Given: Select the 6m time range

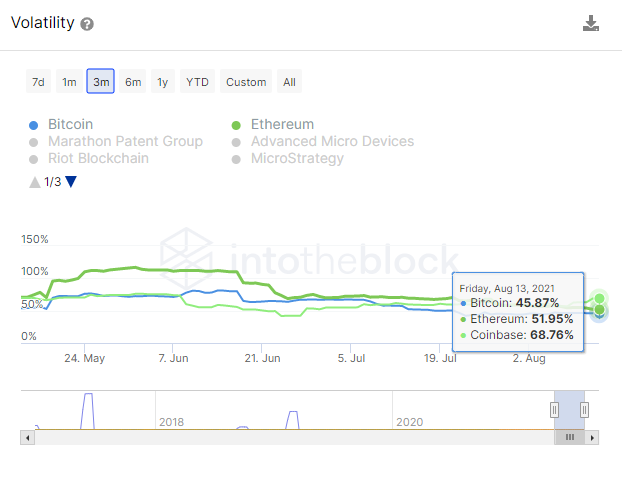Looking at the screenshot, I should [x=133, y=82].
